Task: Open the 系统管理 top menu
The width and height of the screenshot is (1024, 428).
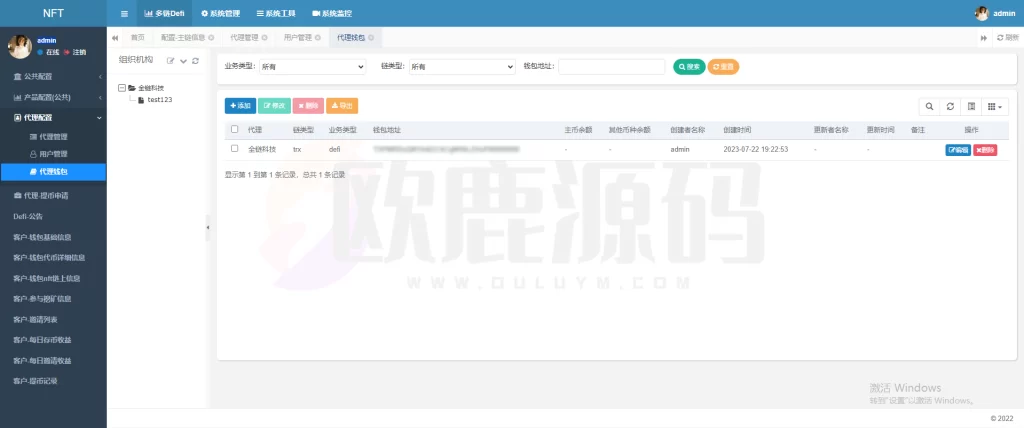Action: (221, 13)
